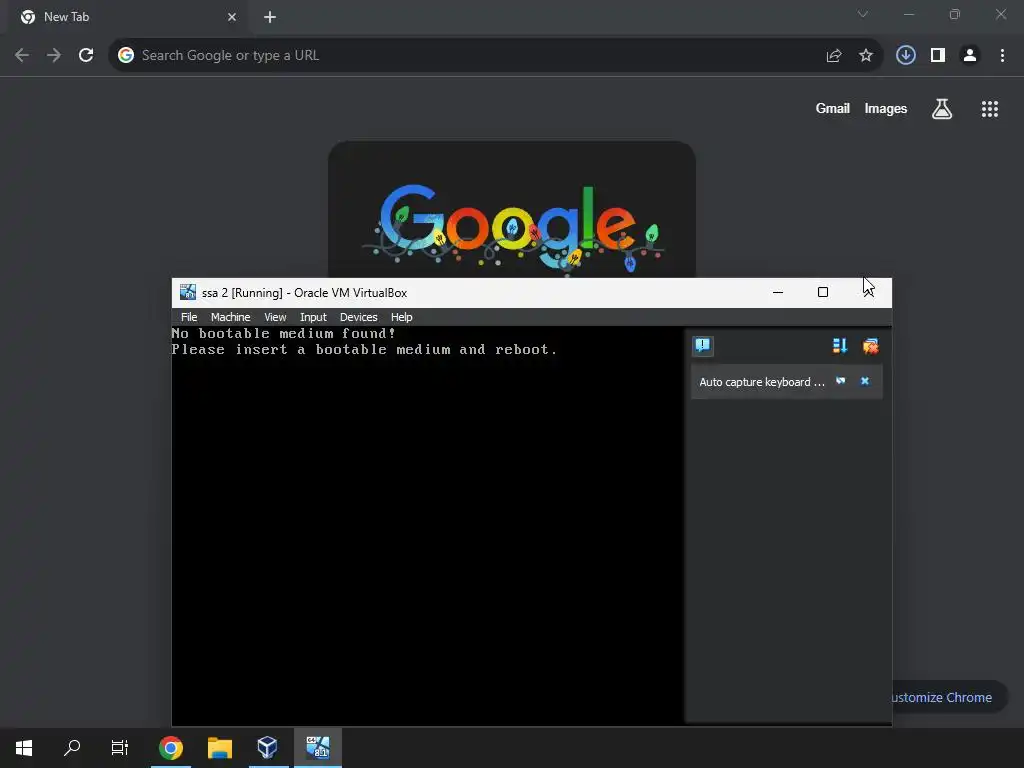The height and width of the screenshot is (768, 1024).
Task: Open the Devices menu in VirtualBox
Action: [x=359, y=317]
